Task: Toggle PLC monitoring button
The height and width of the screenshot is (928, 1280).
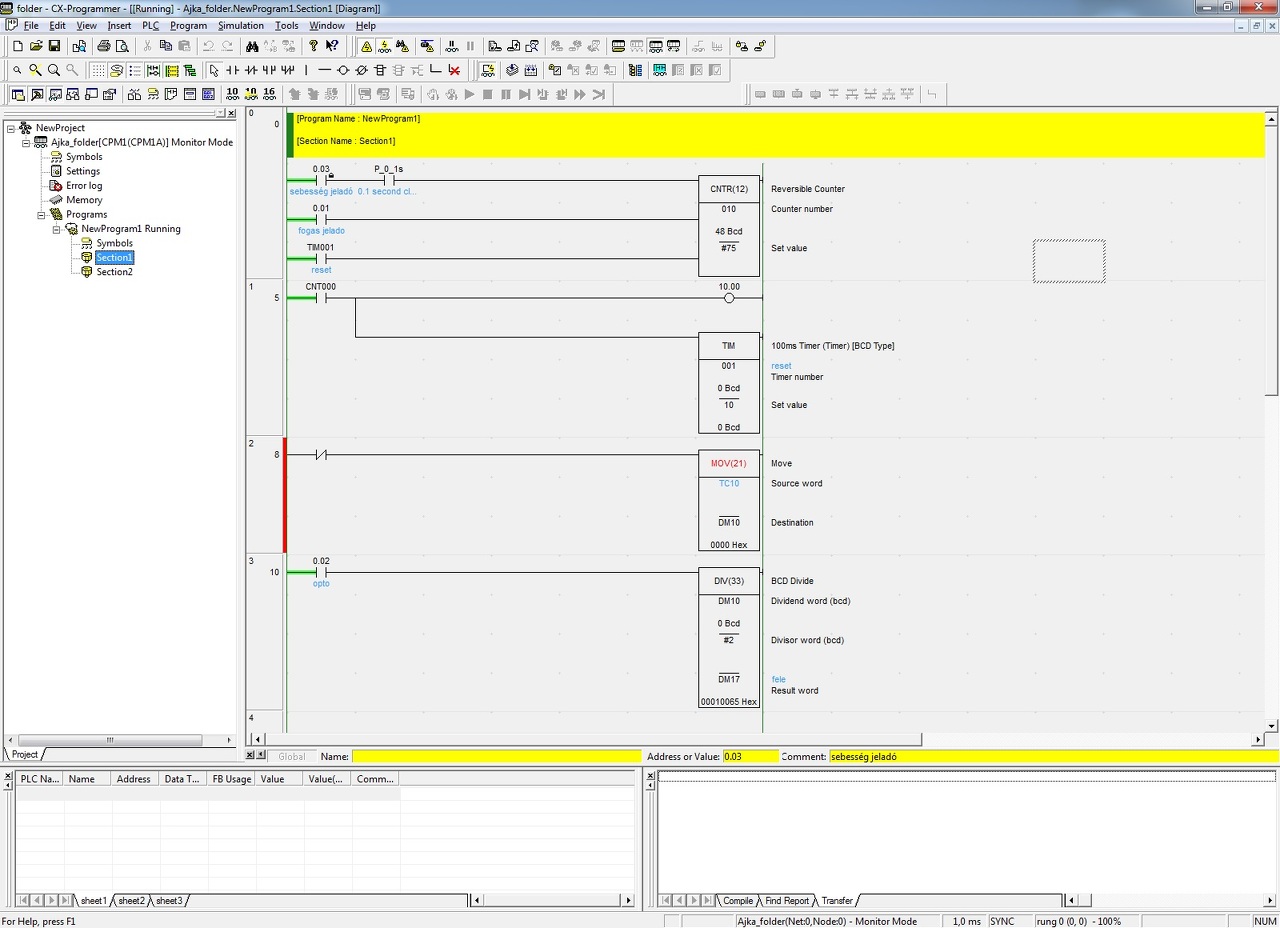Action: tap(384, 46)
